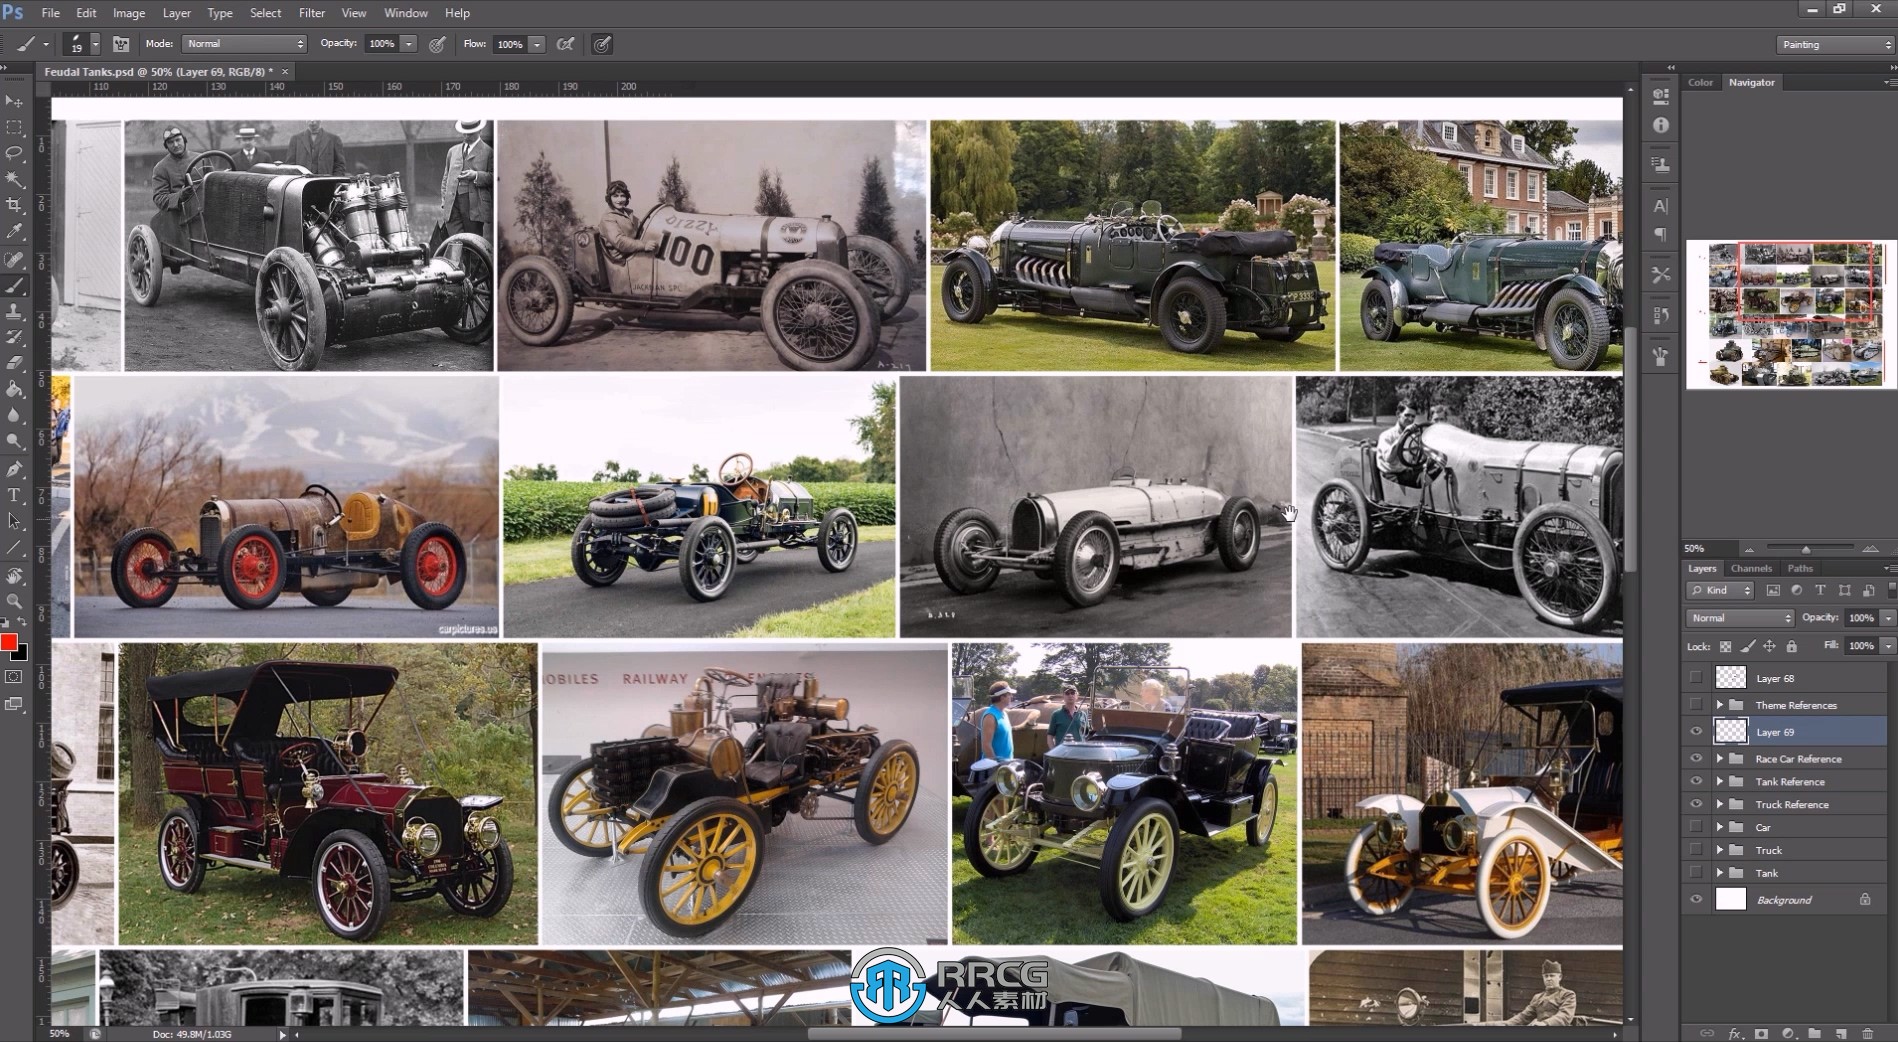Screen dimensions: 1898x1042
Task: Select the Path Selection tool
Action: (x=14, y=521)
